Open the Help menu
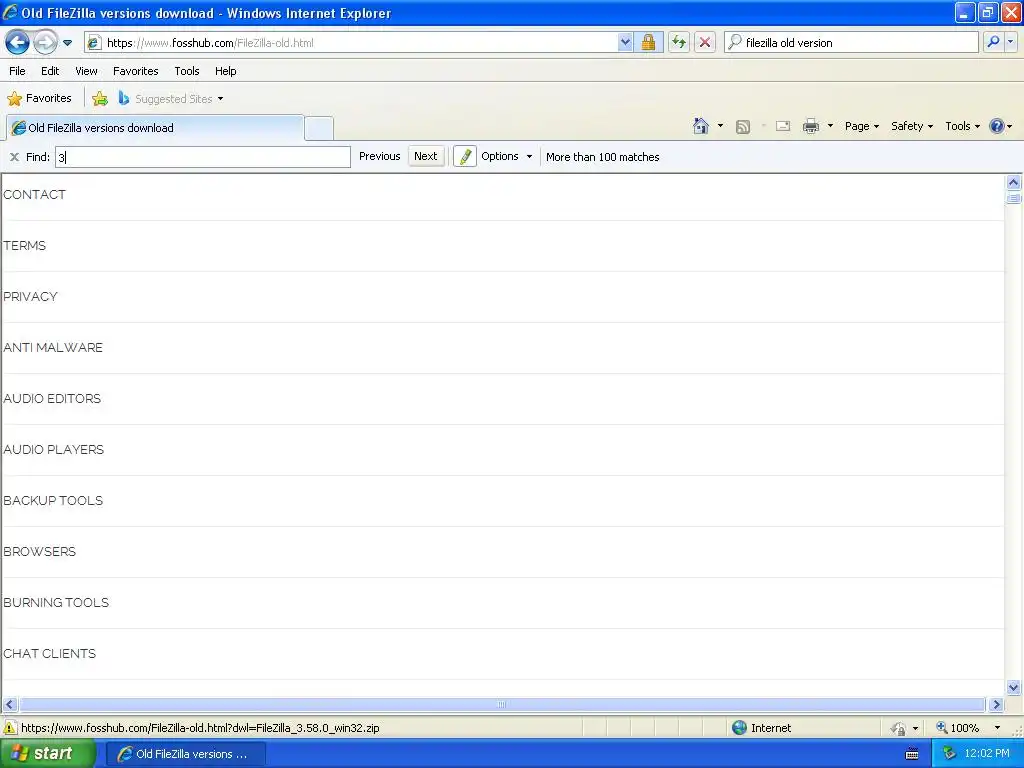The height and width of the screenshot is (768, 1024). click(226, 71)
